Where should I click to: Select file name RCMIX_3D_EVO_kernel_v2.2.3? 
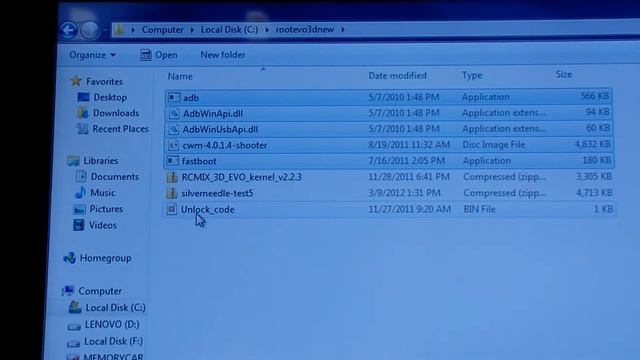(242, 177)
